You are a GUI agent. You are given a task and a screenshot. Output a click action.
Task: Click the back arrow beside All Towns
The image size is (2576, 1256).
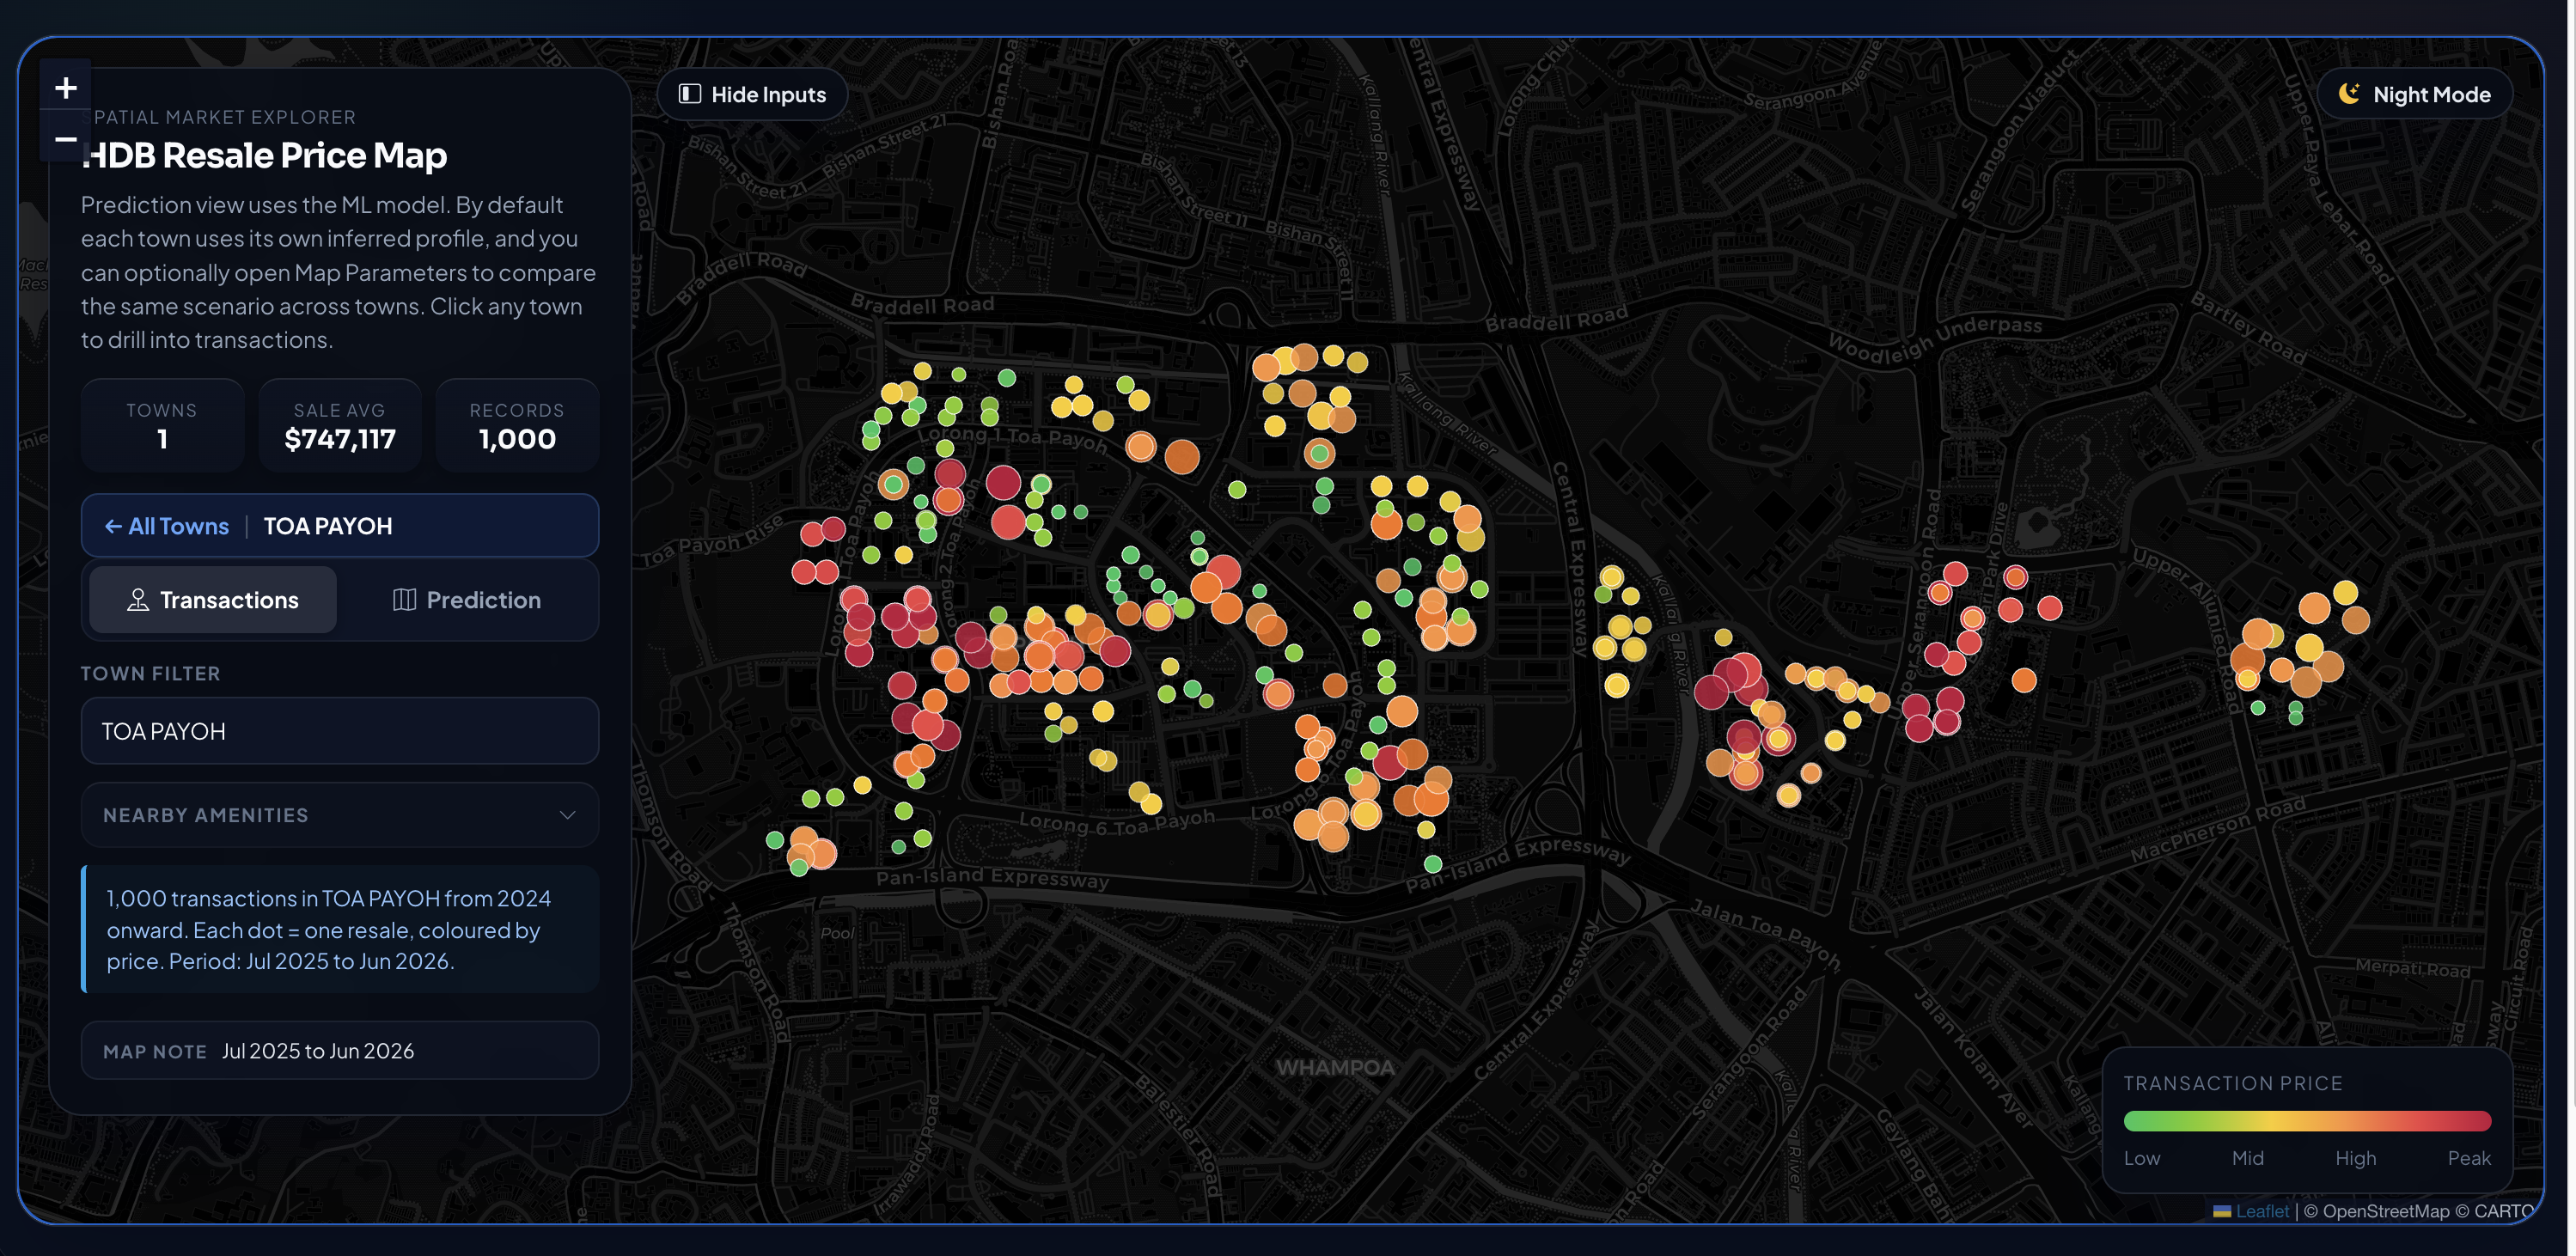113,526
